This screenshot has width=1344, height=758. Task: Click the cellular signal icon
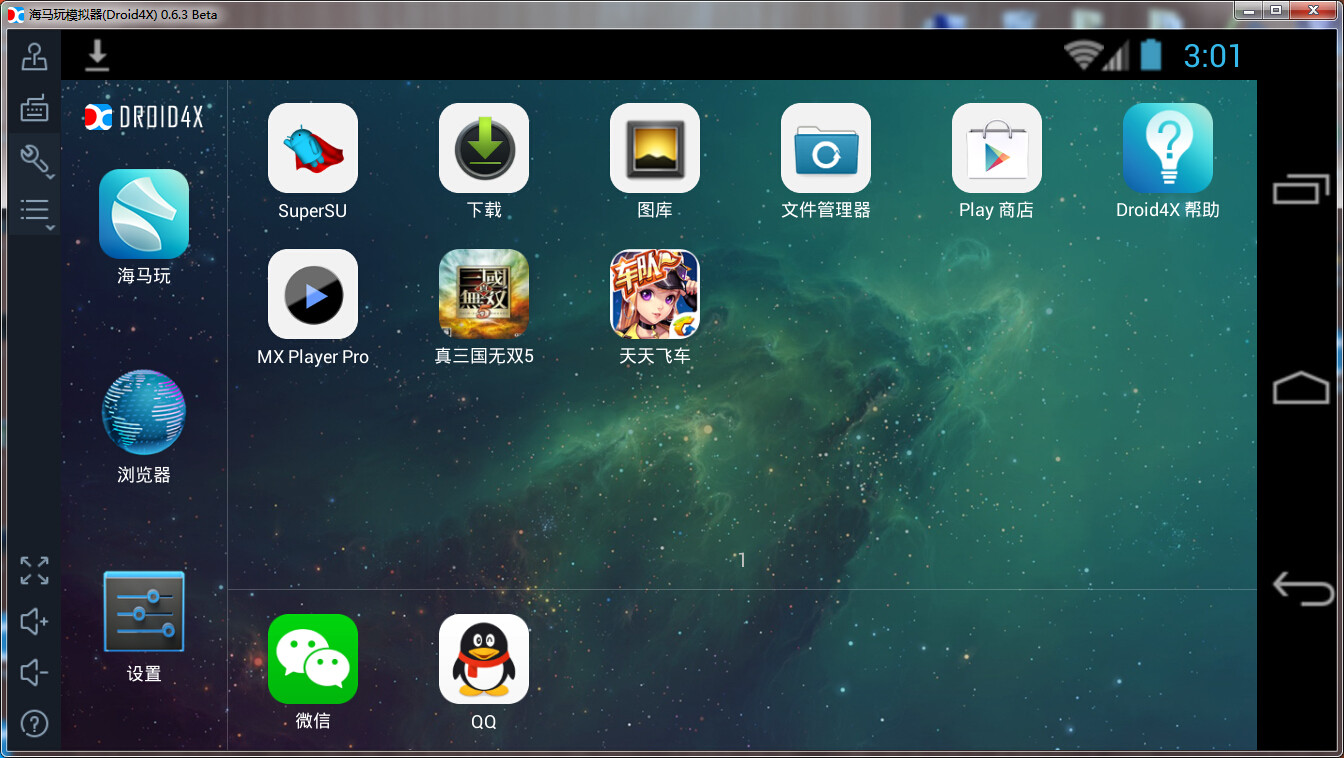(x=1116, y=55)
